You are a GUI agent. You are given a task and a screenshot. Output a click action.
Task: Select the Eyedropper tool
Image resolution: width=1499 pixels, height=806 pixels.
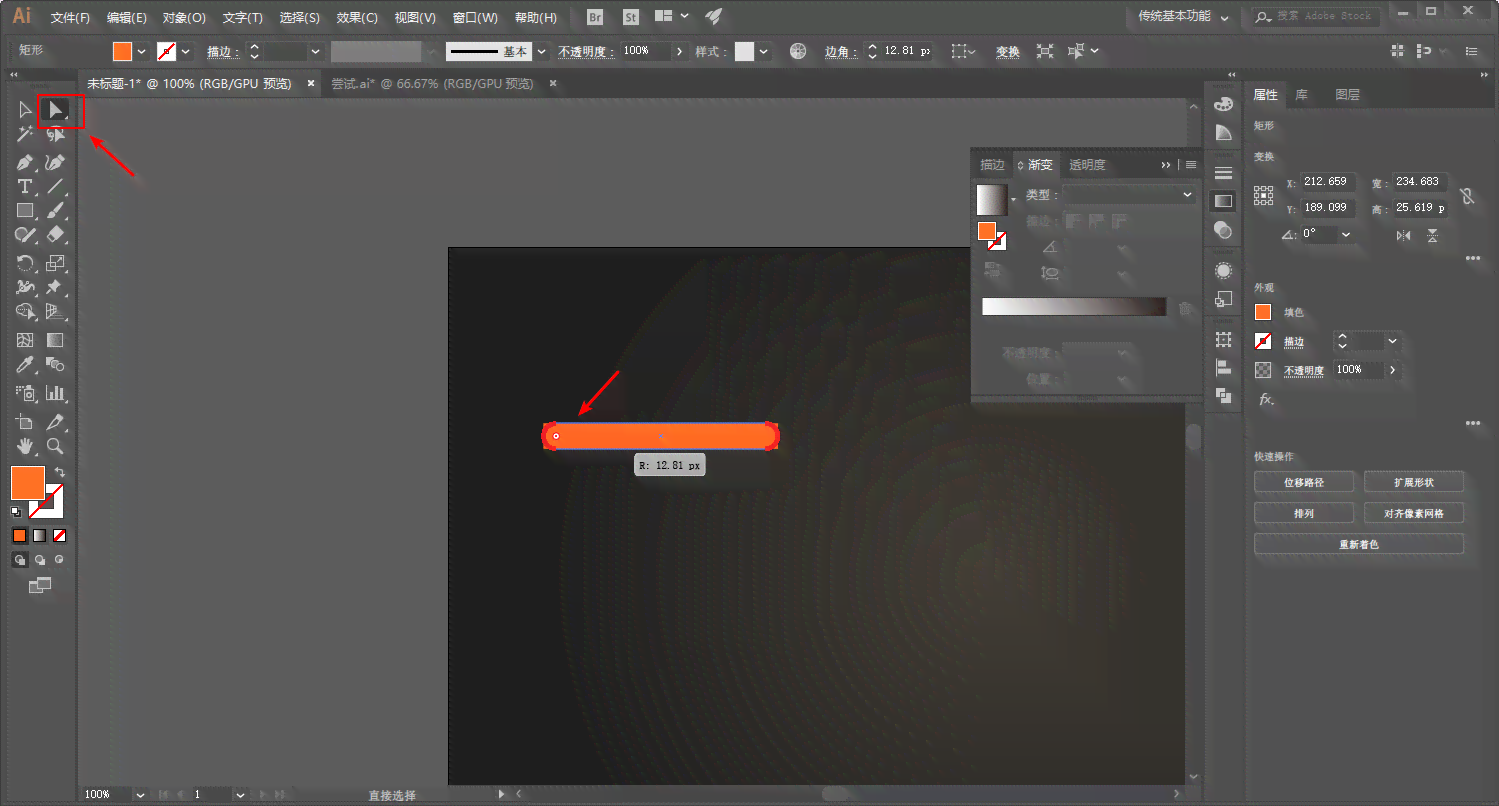pyautogui.click(x=26, y=365)
